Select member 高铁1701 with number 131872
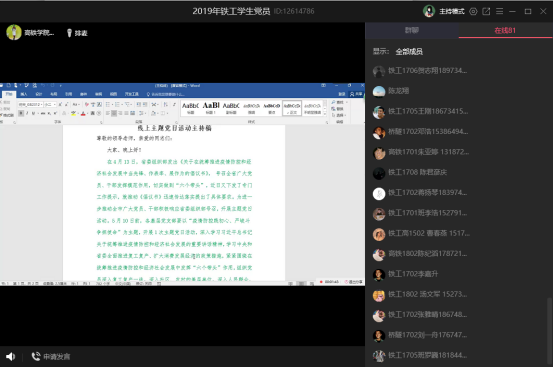 (459, 152)
